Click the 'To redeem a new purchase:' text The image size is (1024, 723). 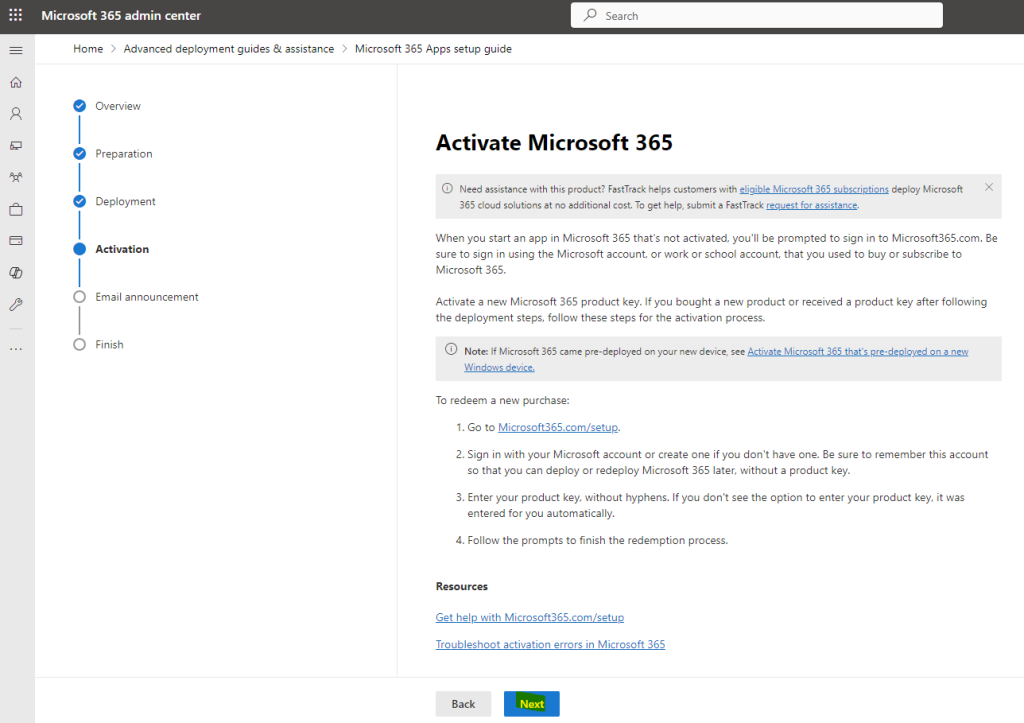click(502, 400)
